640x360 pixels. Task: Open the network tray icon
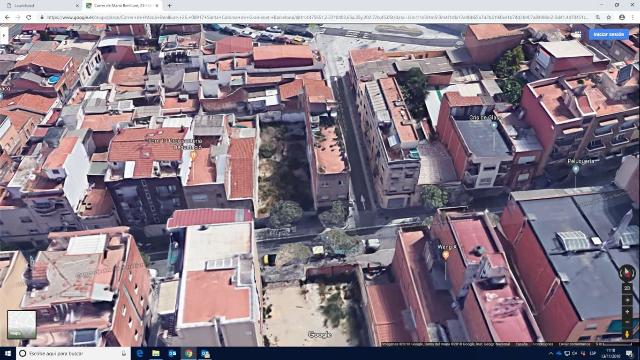567,353
